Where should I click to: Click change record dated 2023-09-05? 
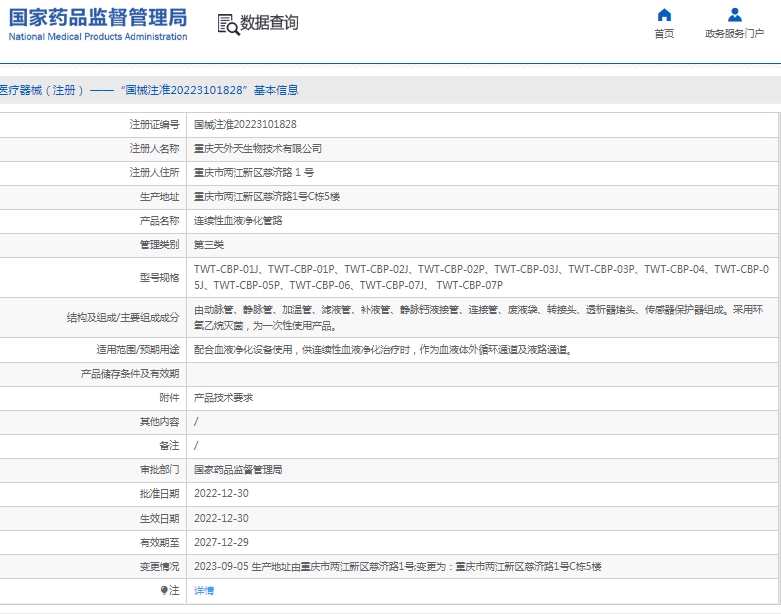coord(397,566)
